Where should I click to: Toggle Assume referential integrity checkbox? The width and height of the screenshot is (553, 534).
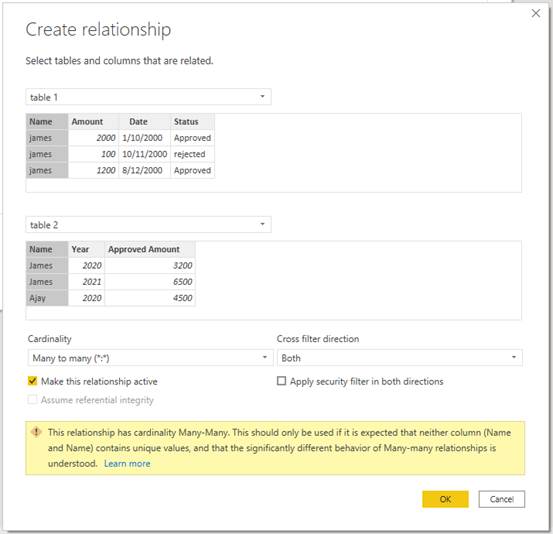coord(32,400)
